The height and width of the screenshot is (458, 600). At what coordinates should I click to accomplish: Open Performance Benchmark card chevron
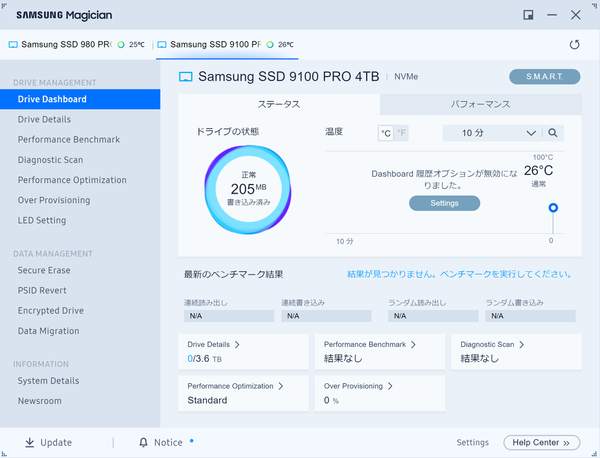[x=413, y=344]
